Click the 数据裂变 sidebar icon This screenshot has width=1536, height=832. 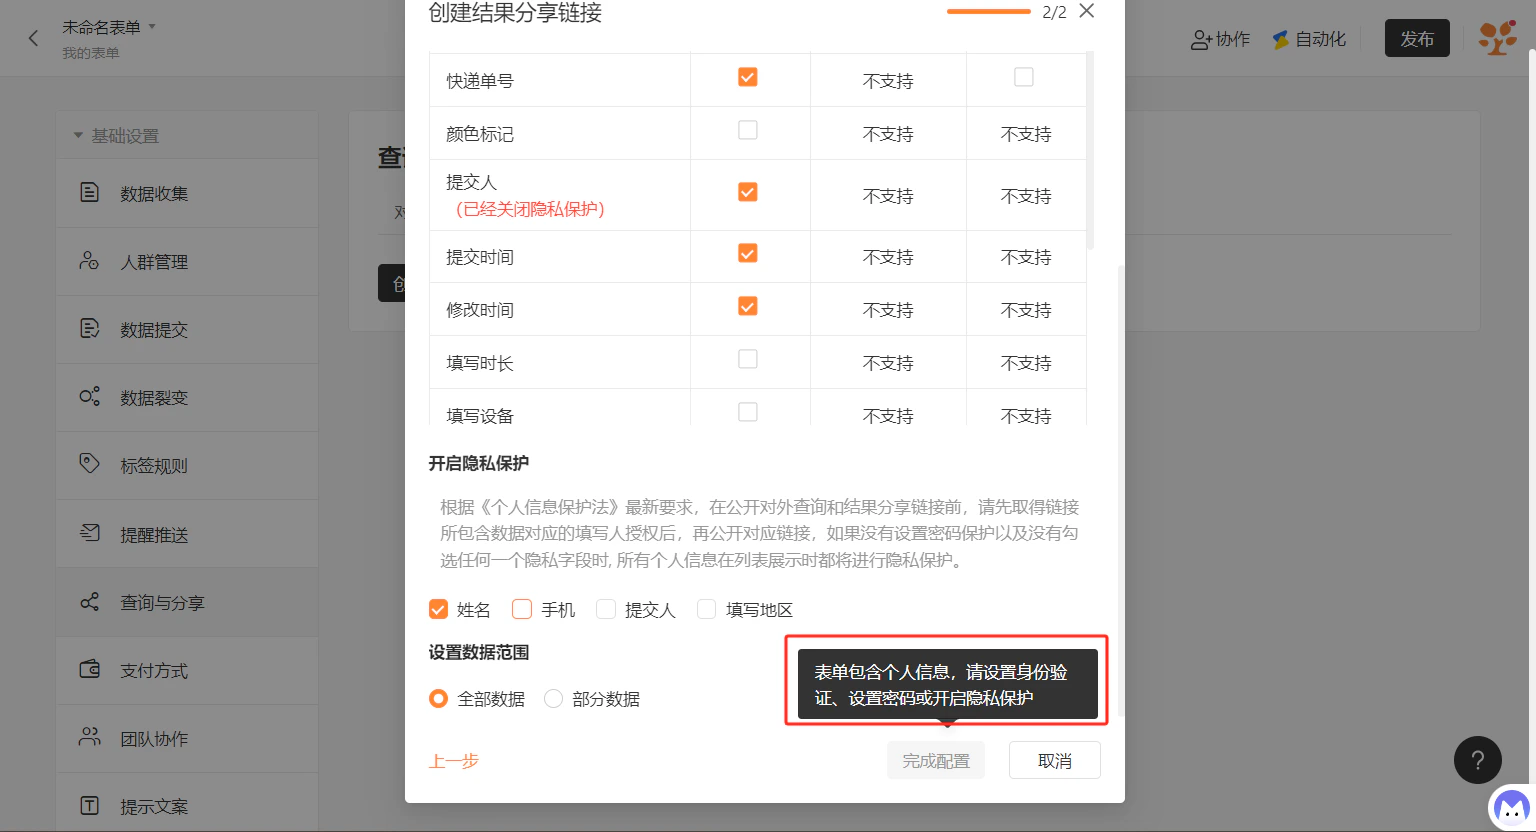click(x=89, y=396)
